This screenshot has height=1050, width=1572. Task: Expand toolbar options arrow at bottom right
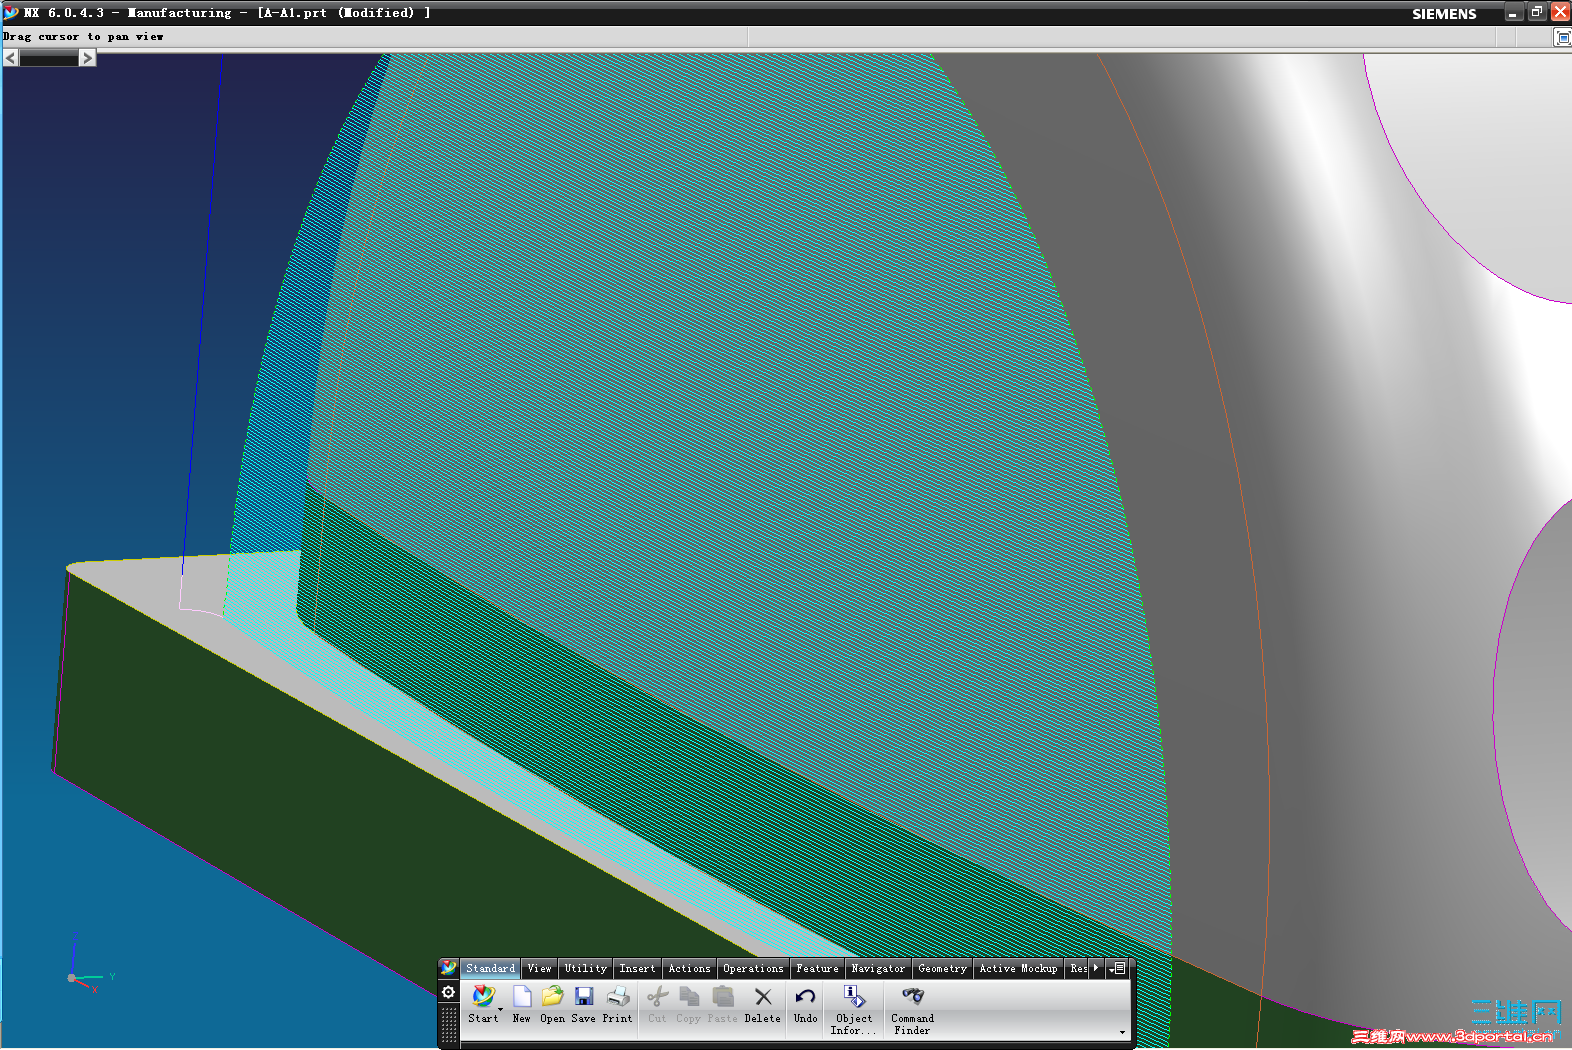(1122, 1032)
